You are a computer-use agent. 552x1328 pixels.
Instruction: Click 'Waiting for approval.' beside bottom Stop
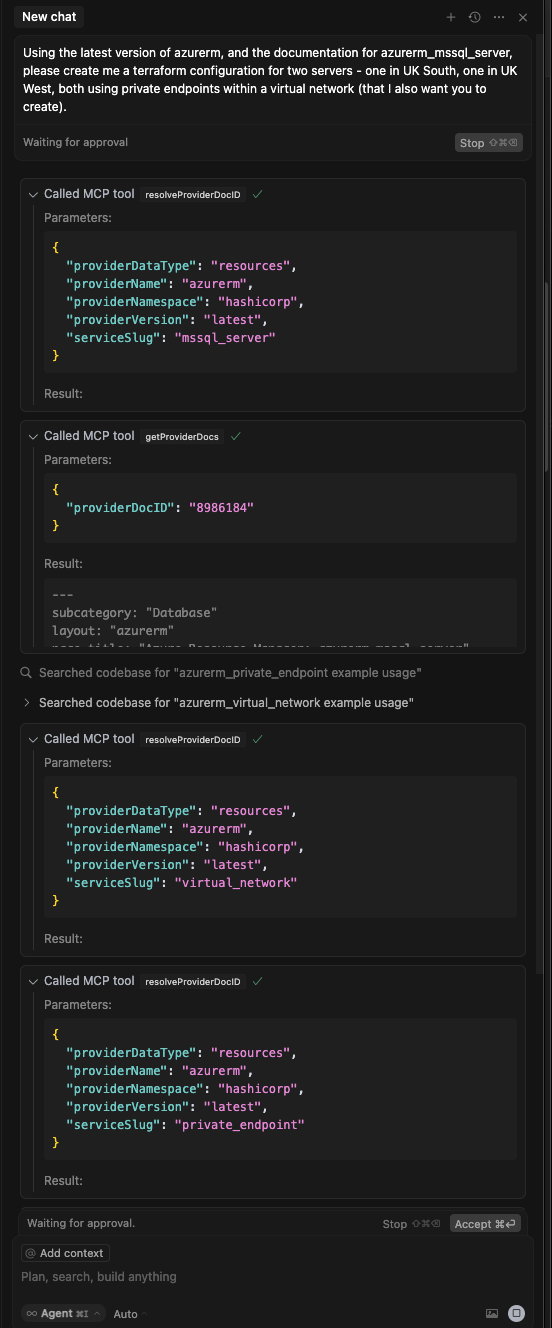coord(81,1223)
